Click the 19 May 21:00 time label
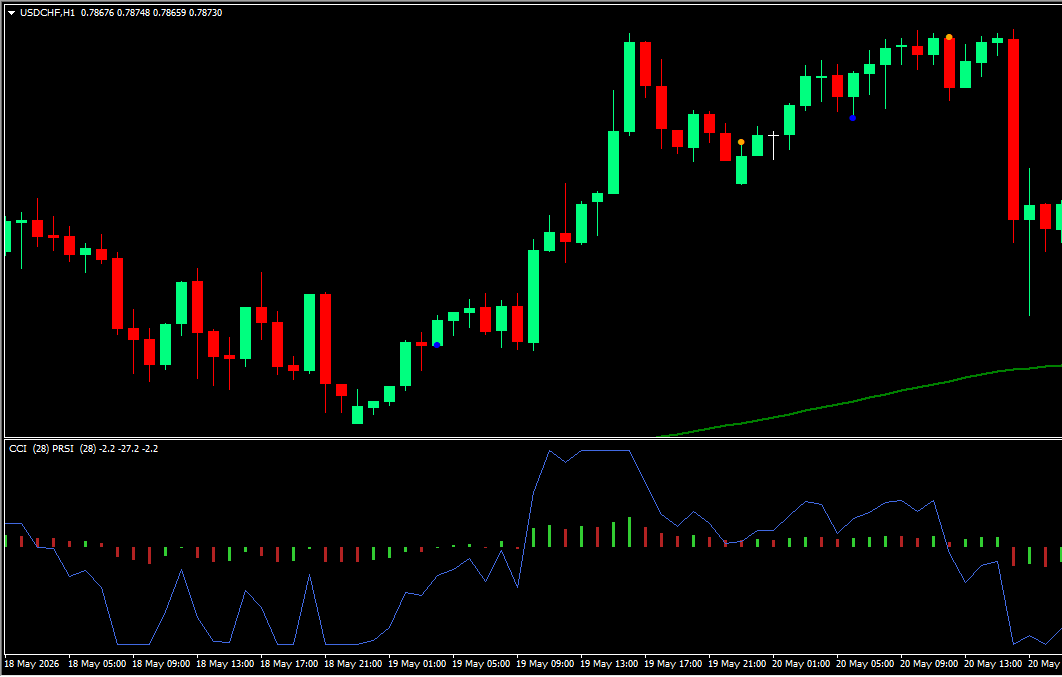This screenshot has width=1062, height=677. point(736,664)
